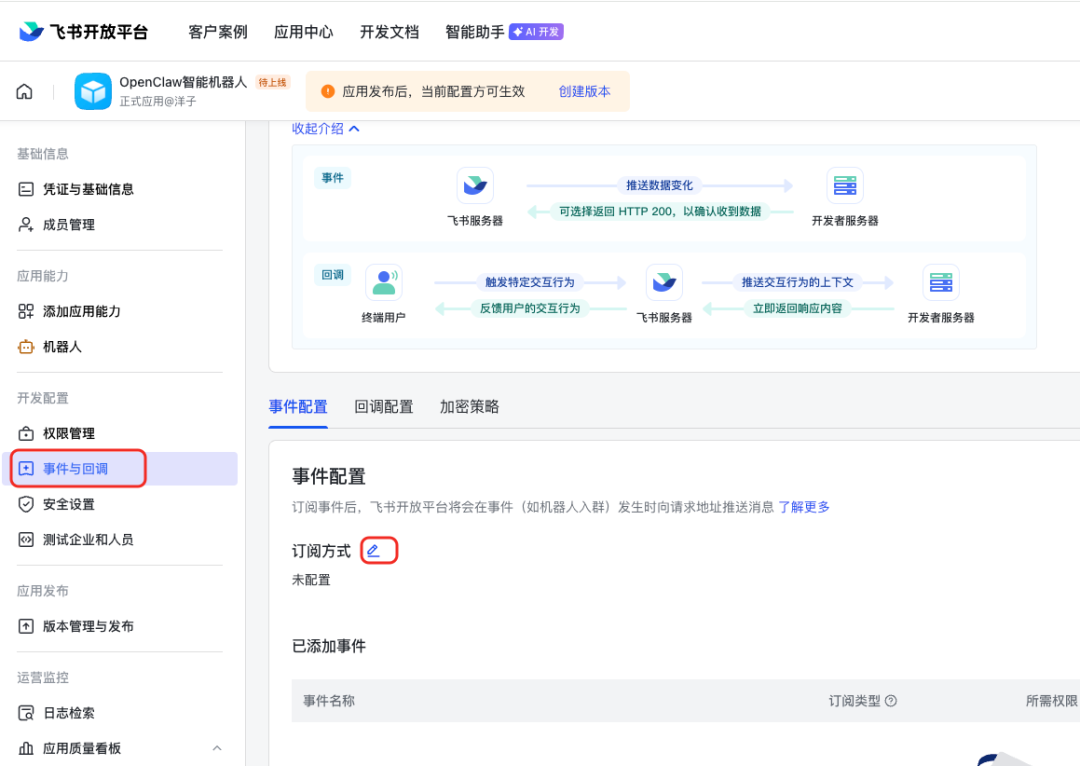
Task: Click the 安全设置 sidebar icon
Action: 27,504
